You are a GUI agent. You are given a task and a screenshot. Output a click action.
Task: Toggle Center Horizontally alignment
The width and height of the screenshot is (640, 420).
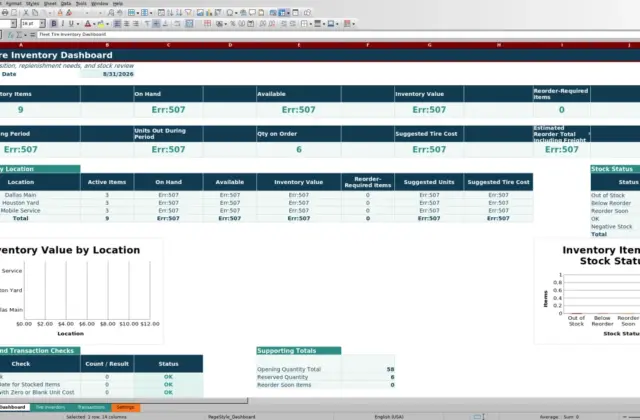point(127,24)
